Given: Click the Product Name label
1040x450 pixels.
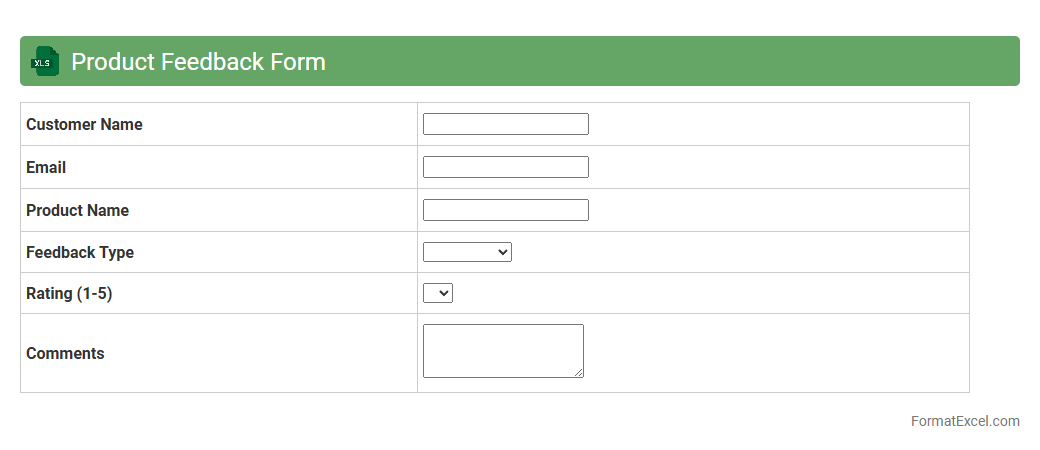Looking at the screenshot, I should coord(77,210).
